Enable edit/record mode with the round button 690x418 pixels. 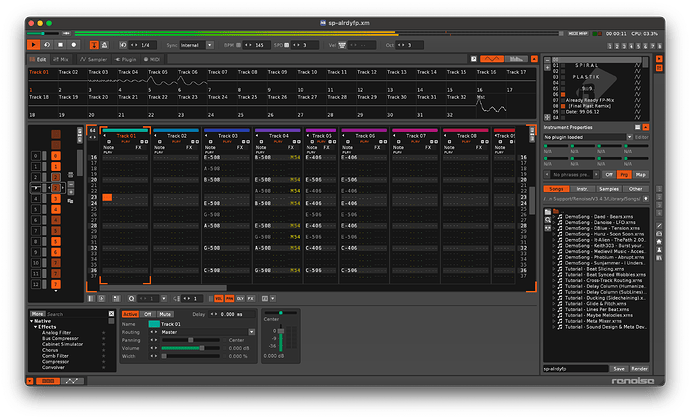(x=73, y=45)
